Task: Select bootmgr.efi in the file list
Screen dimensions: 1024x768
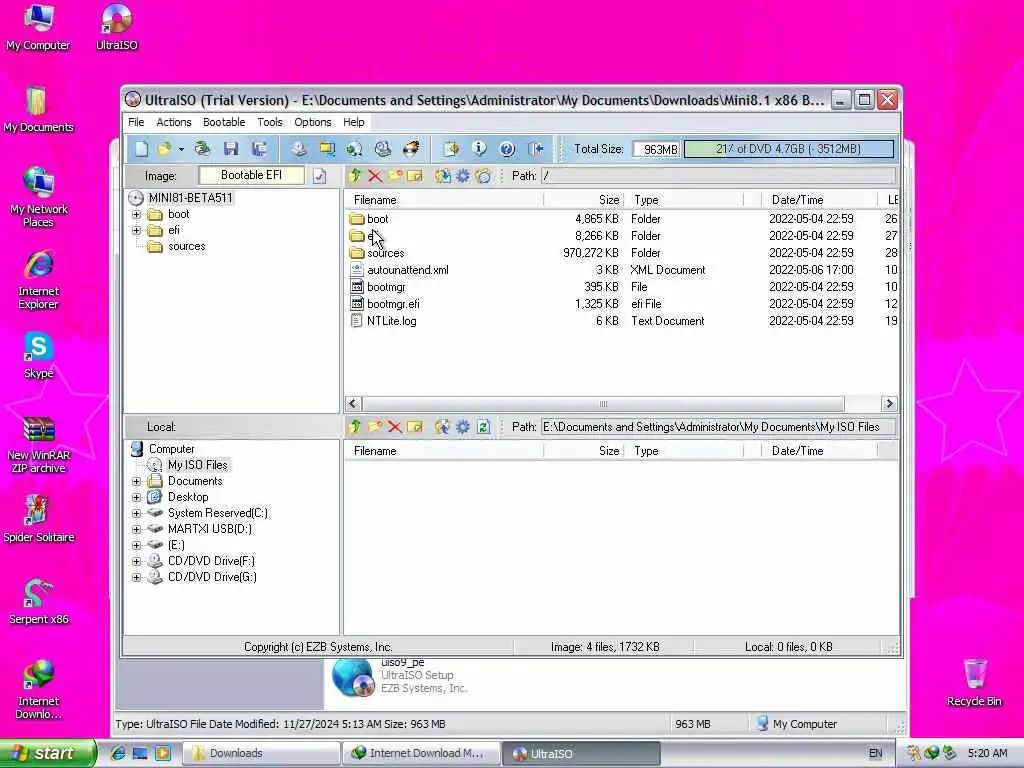Action: [393, 304]
